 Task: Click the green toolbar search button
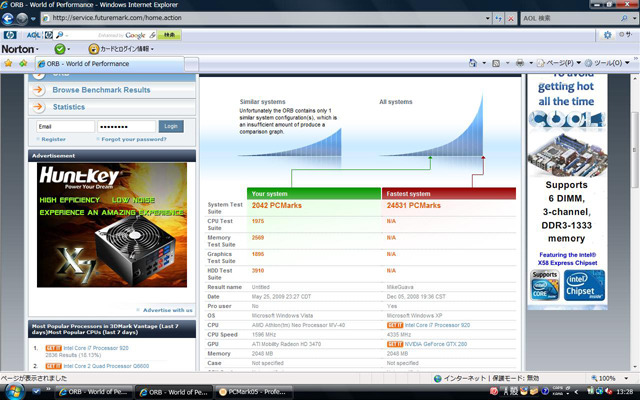coord(169,35)
